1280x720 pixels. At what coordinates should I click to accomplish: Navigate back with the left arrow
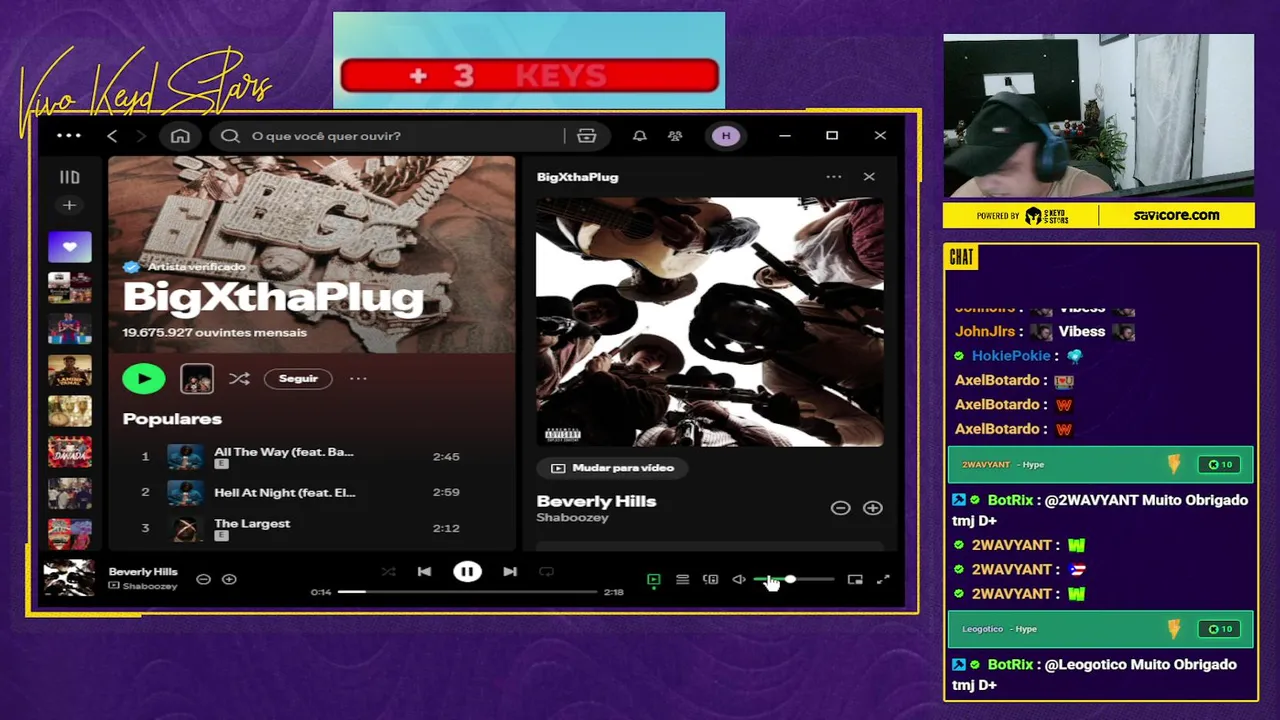112,136
